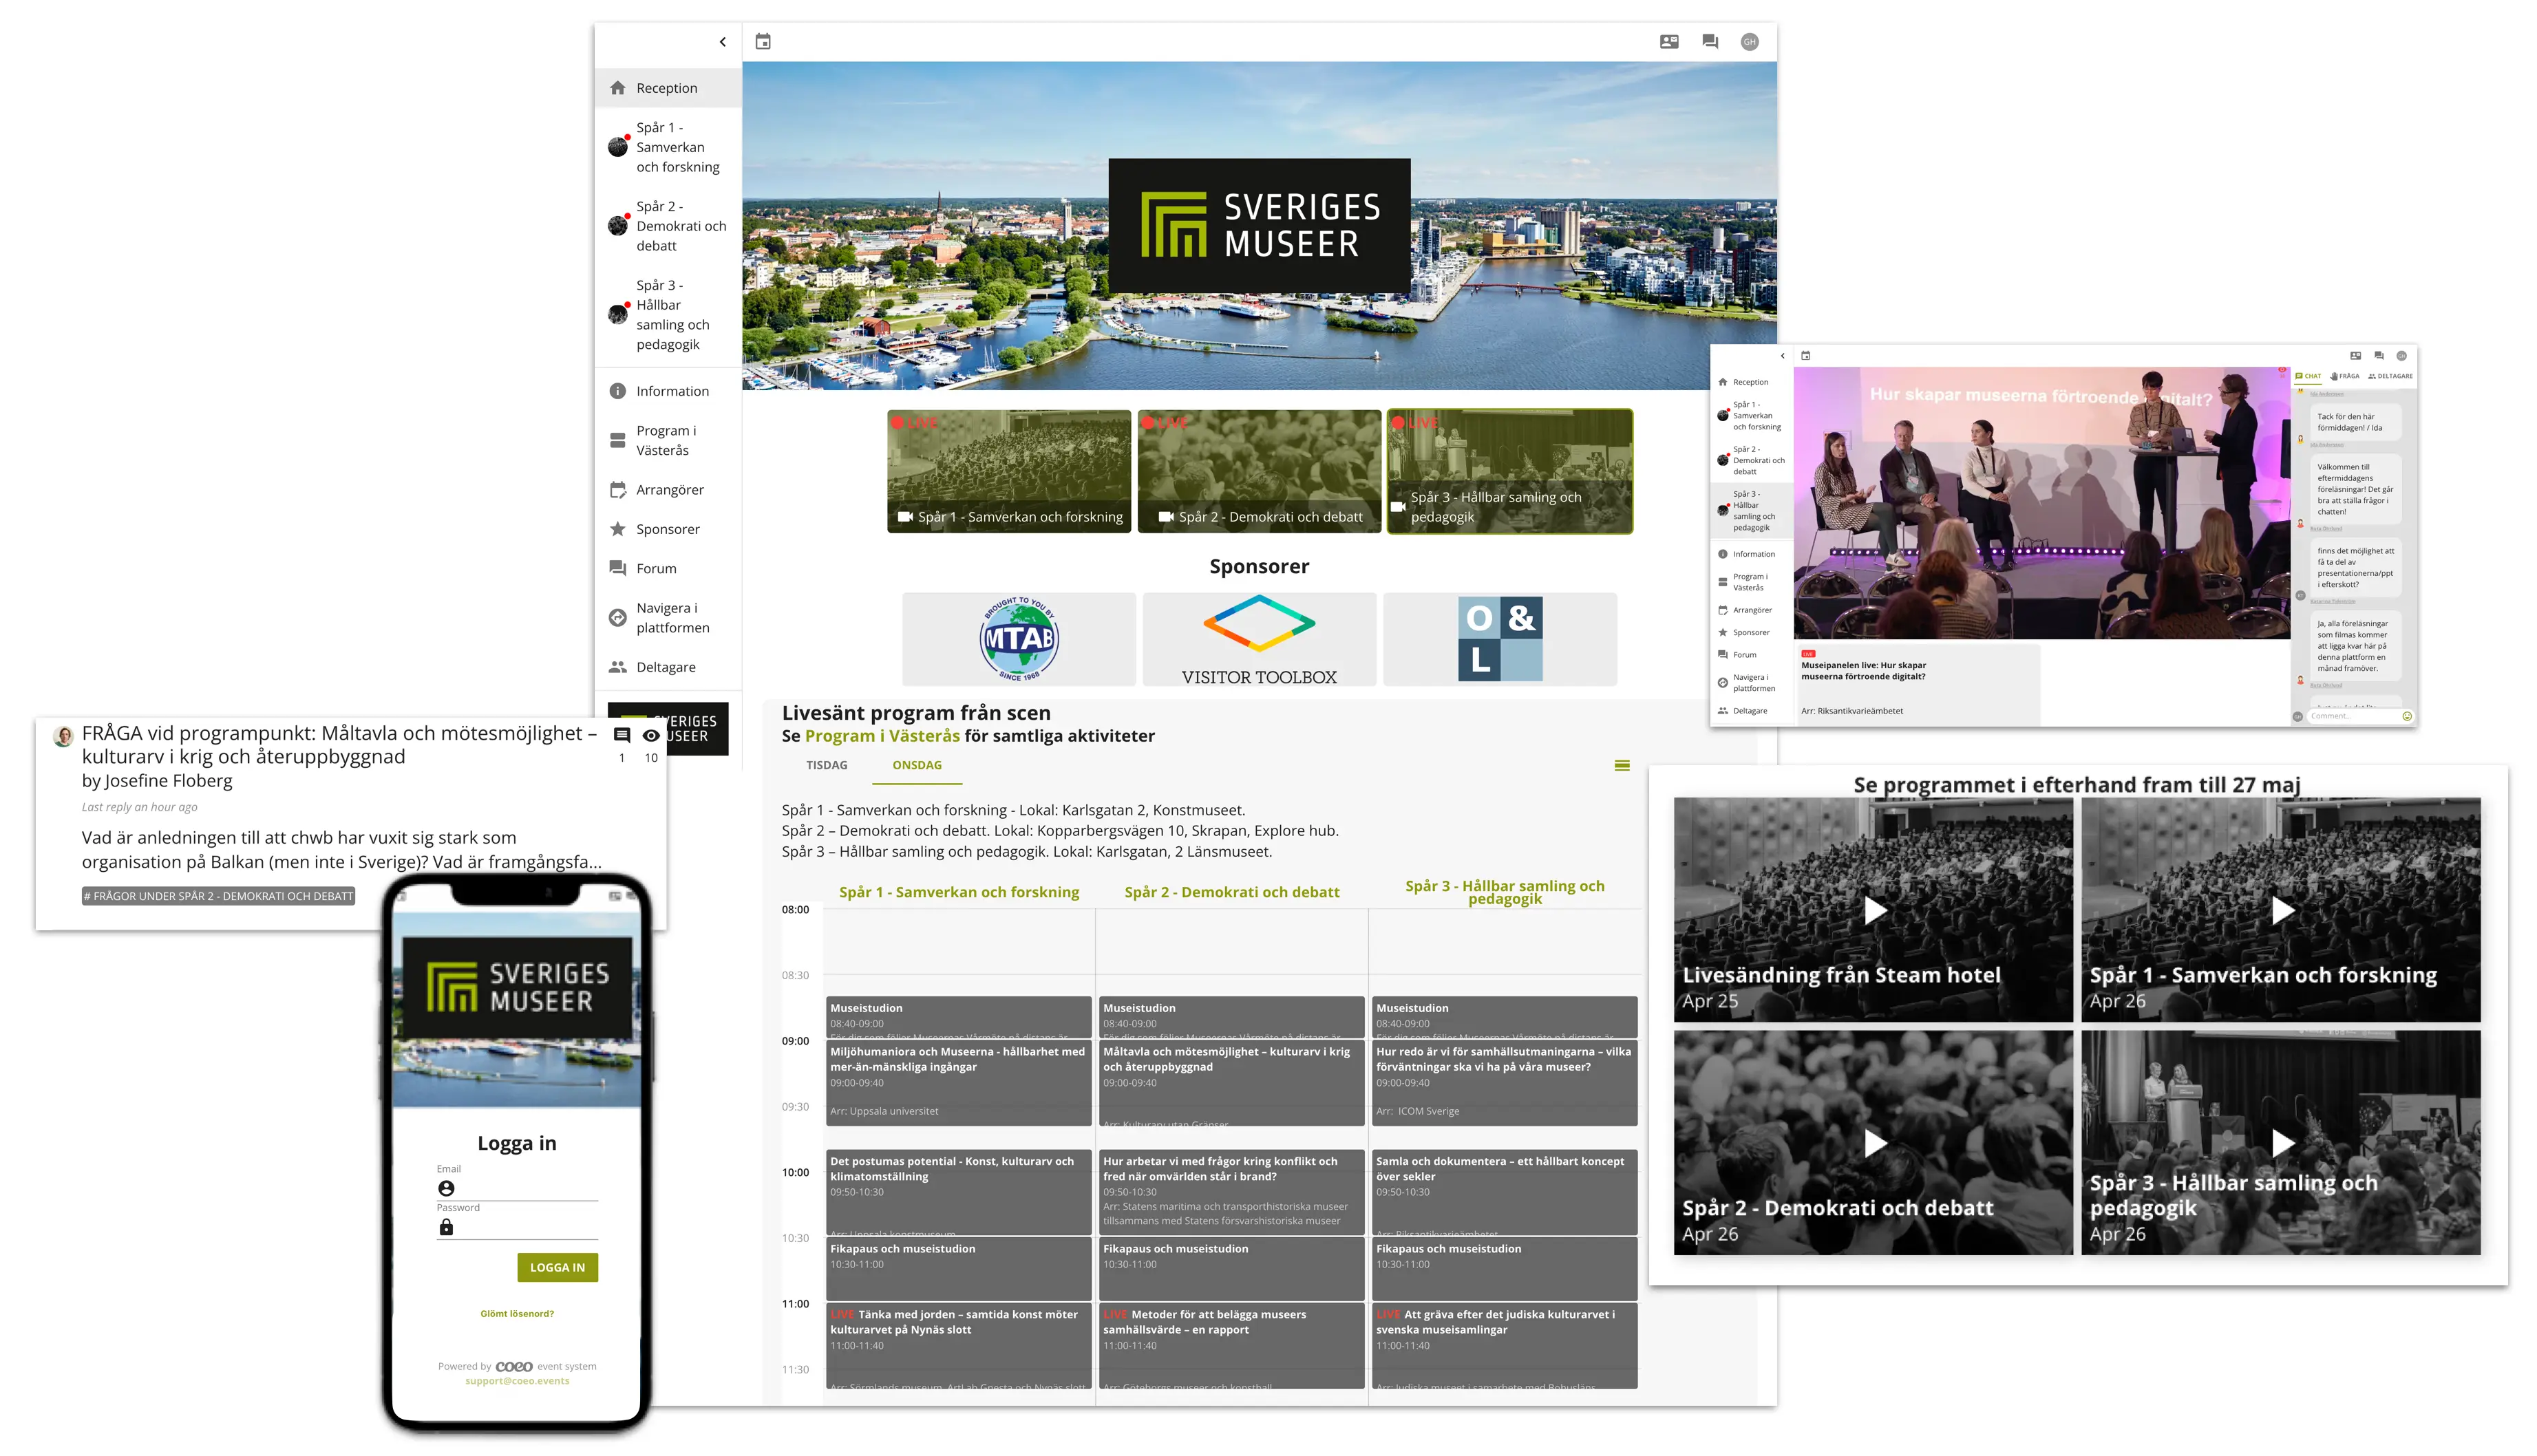This screenshot has width=2537, height=1456.
Task: Open session Samla och dokumentera
Action: click(x=1505, y=1192)
